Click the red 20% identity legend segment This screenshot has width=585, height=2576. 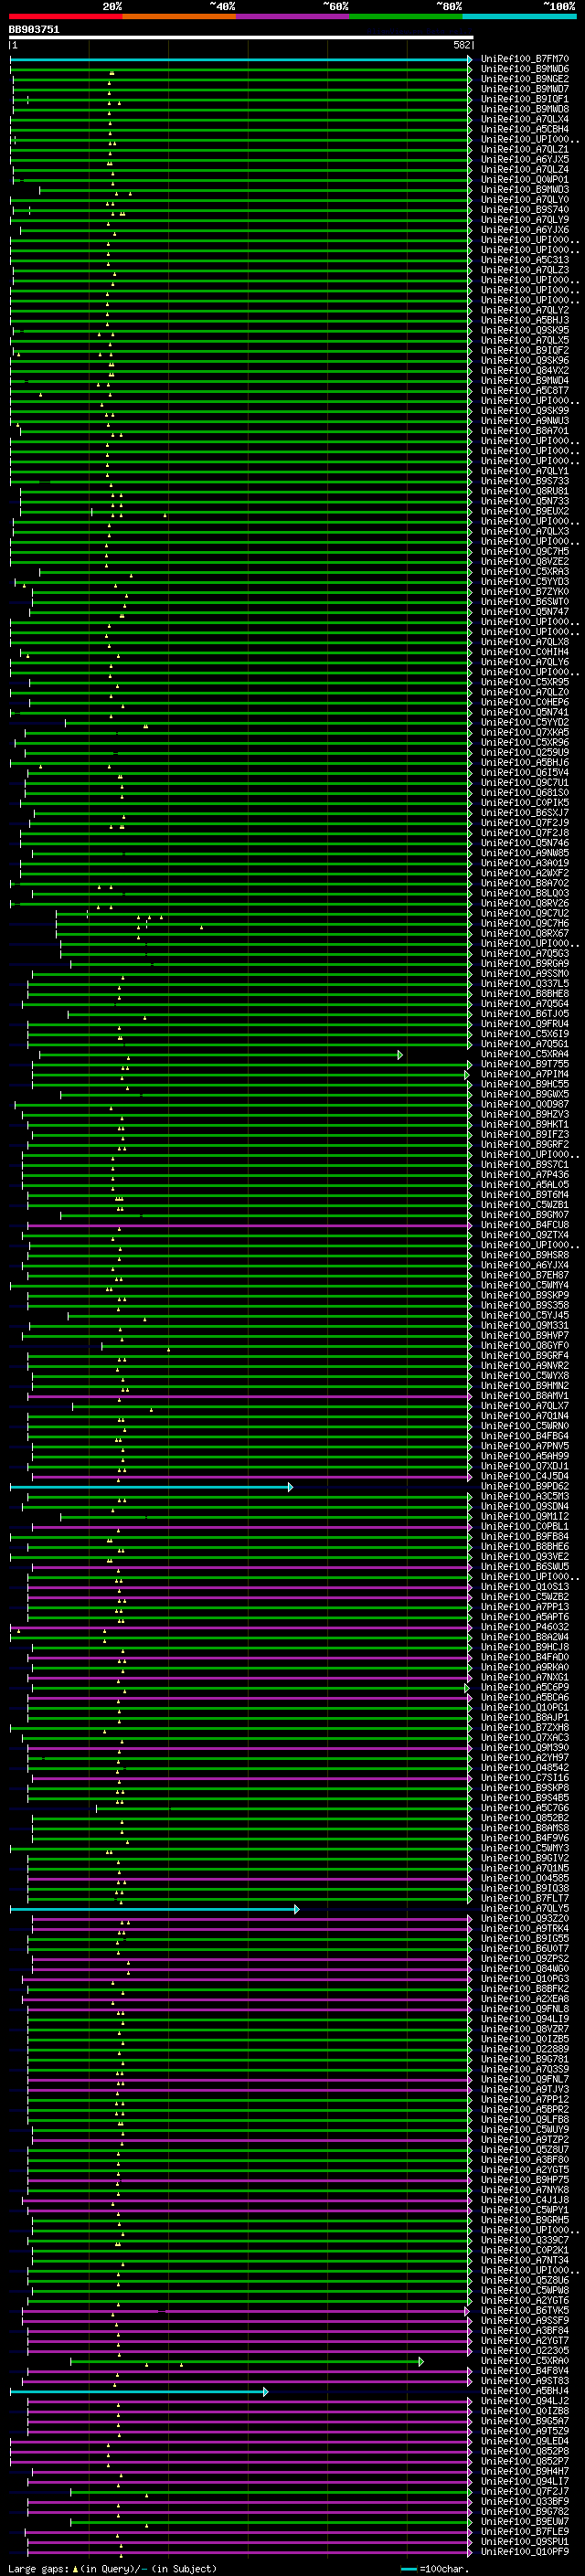[66, 16]
